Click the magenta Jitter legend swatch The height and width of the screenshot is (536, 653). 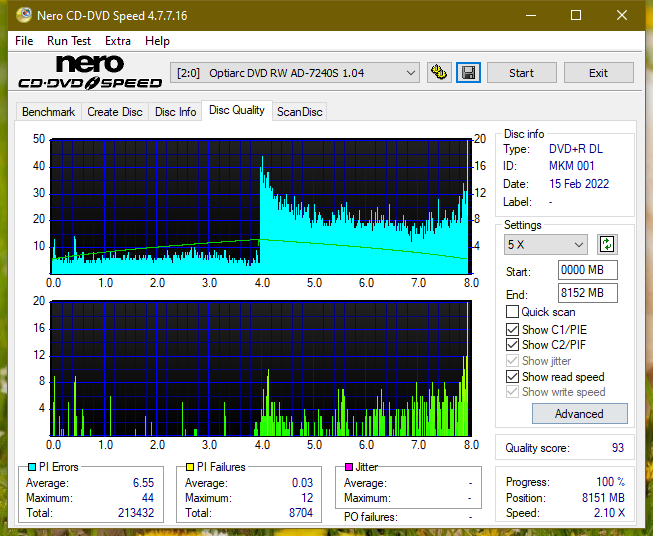pyautogui.click(x=349, y=467)
